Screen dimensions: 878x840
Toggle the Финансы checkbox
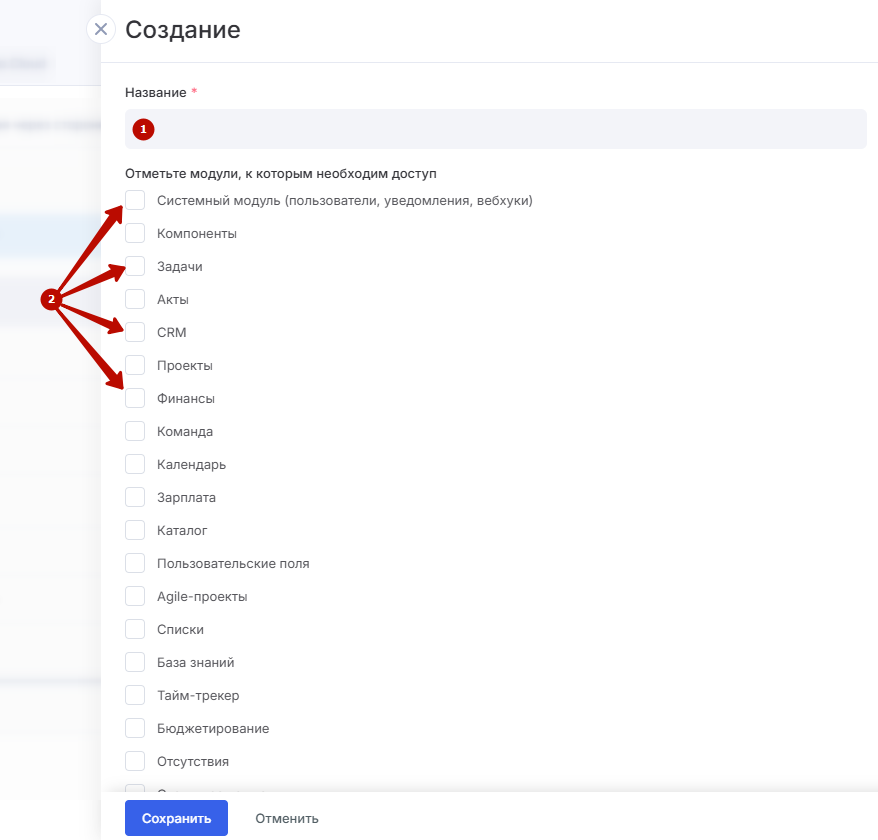click(x=135, y=398)
